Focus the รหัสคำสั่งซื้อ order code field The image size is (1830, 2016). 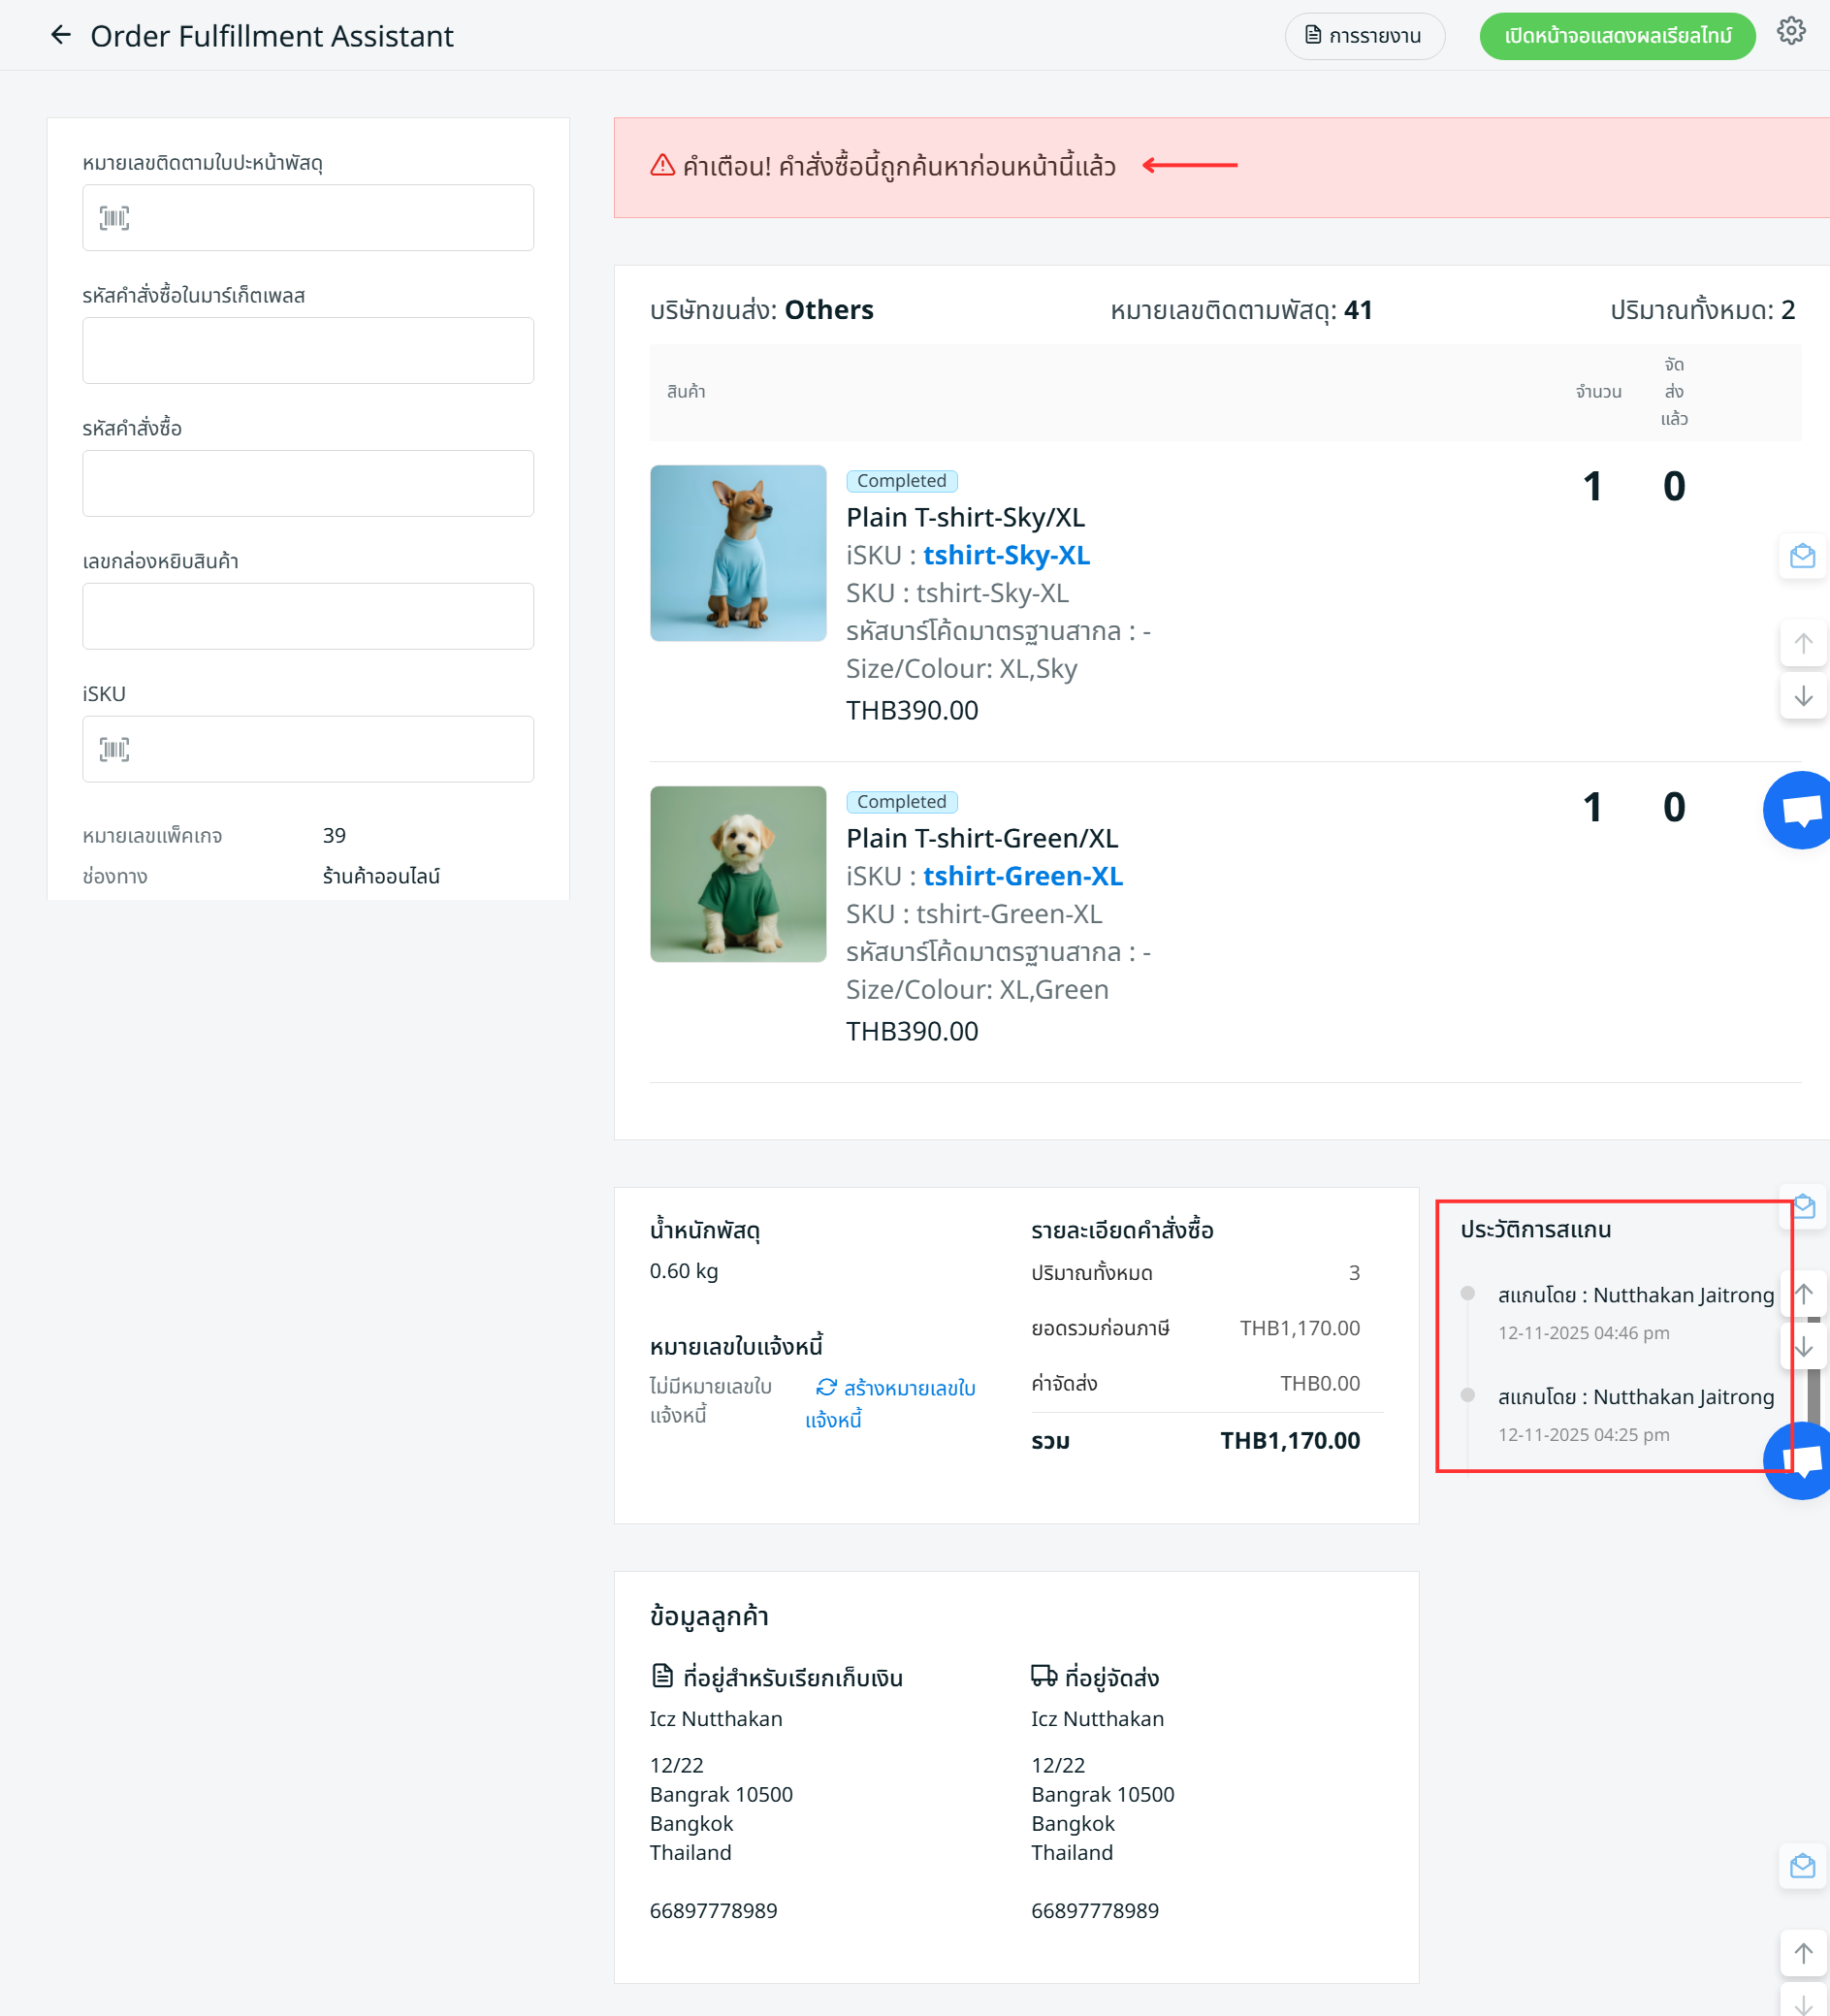click(308, 484)
